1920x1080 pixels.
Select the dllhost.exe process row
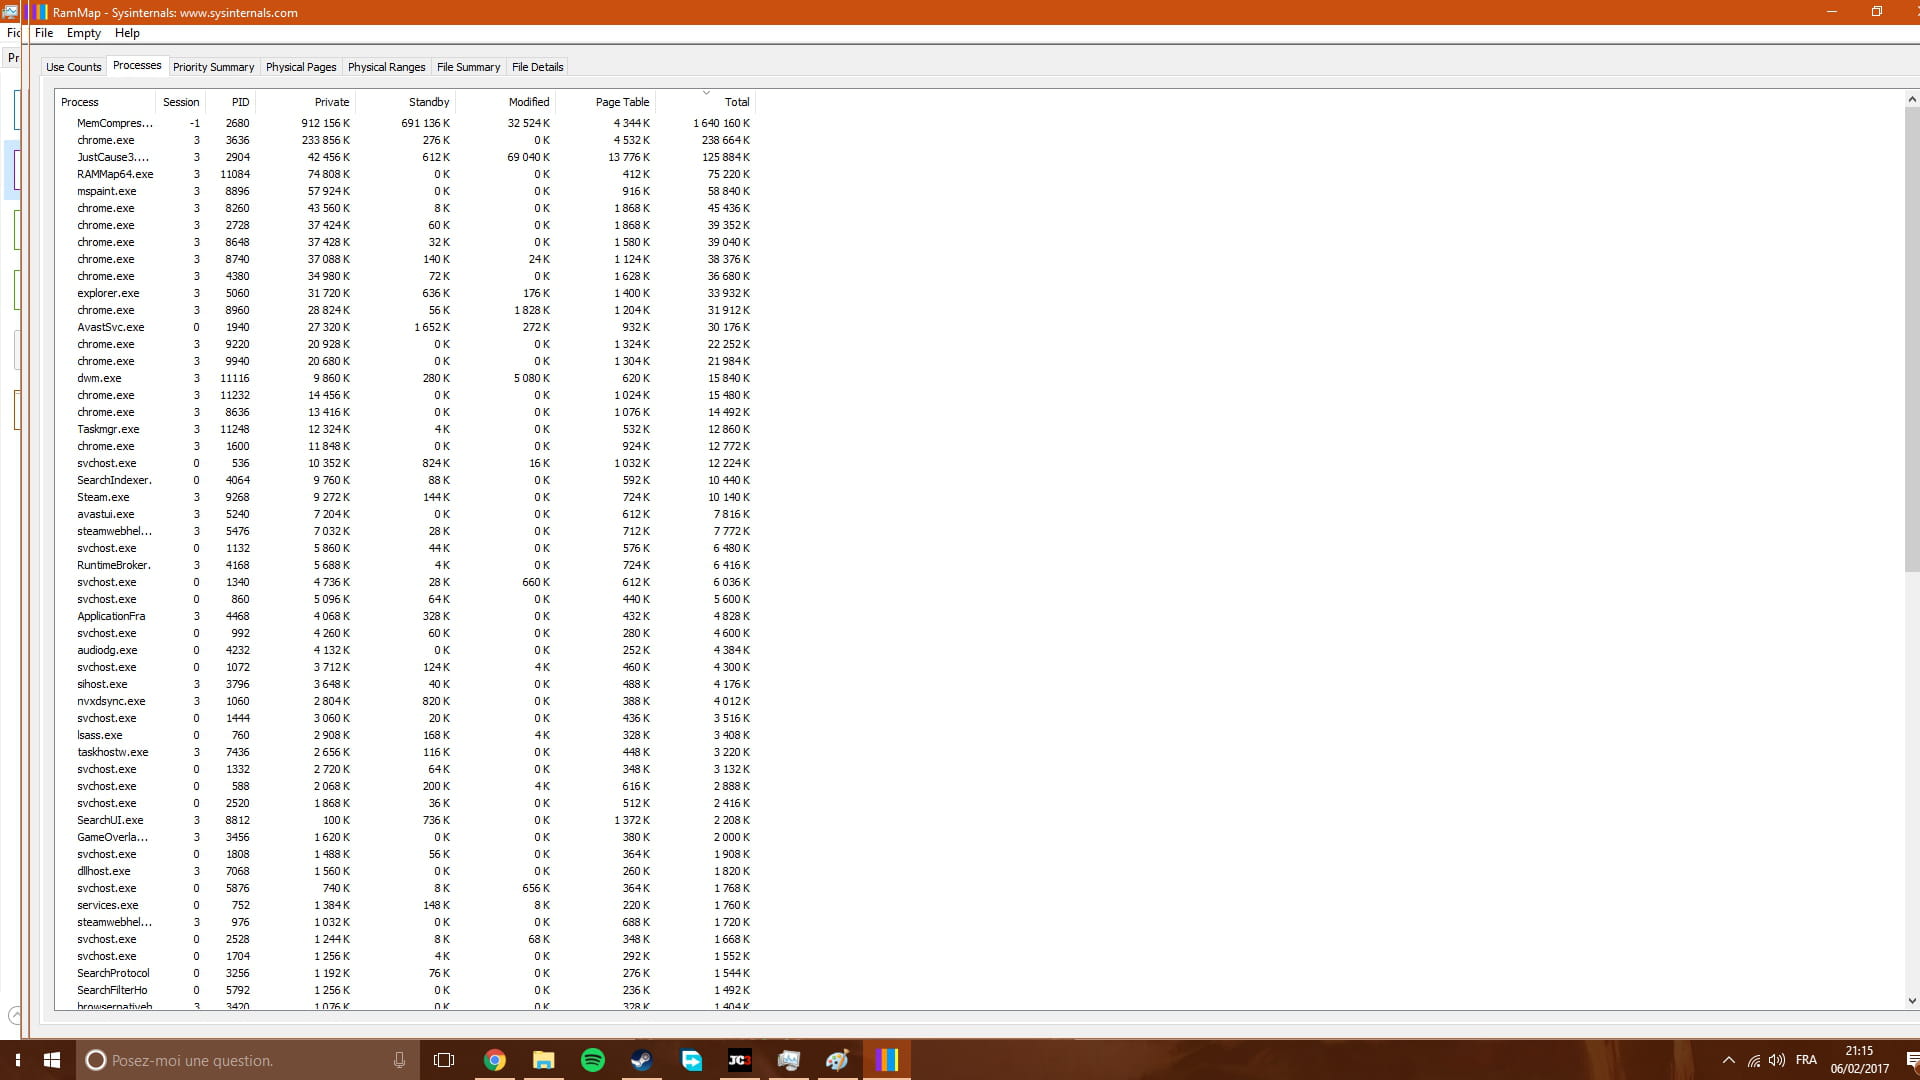coord(405,871)
